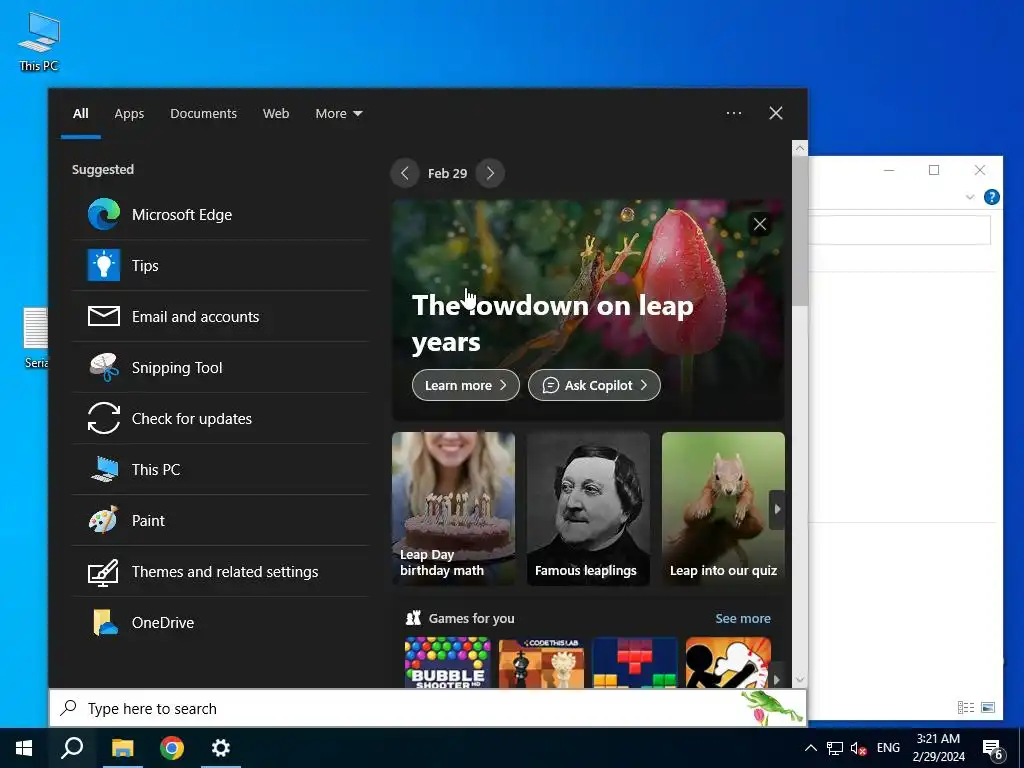Viewport: 1024px width, 768px height.
Task: Click the frog search highlight icon
Action: pyautogui.click(x=772, y=709)
